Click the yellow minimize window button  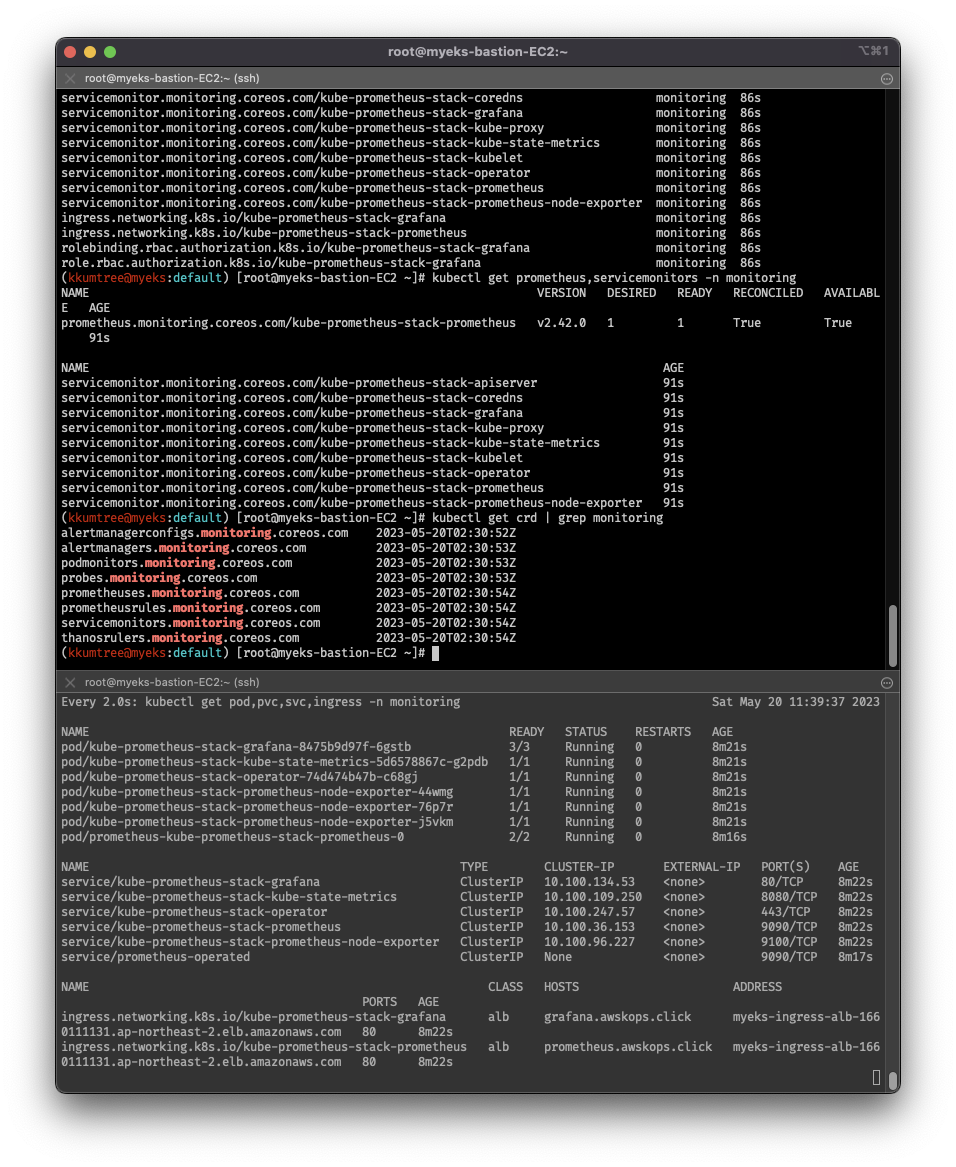[x=90, y=52]
